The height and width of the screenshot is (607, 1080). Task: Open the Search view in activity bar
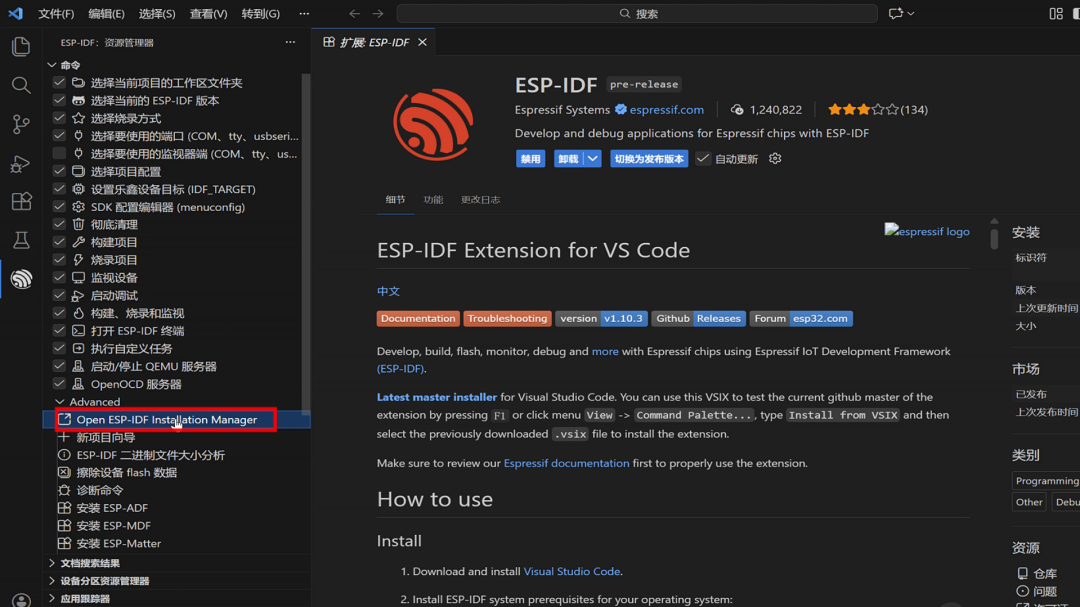(21, 85)
